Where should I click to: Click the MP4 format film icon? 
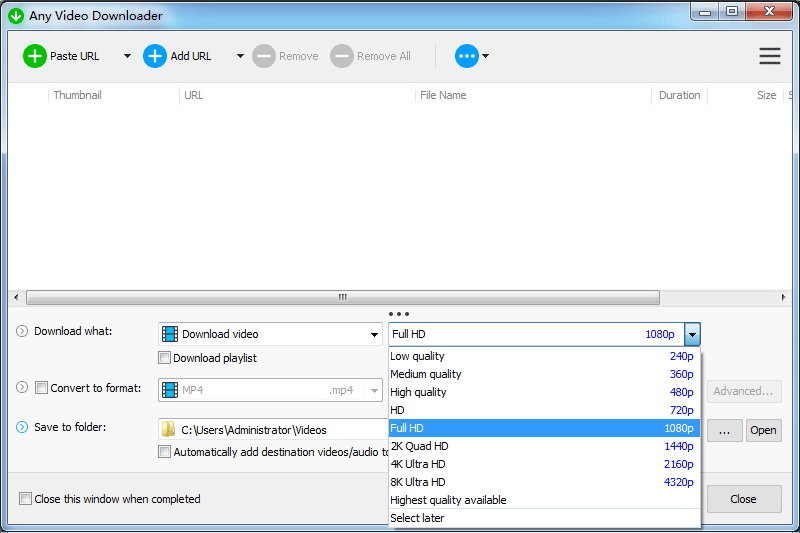click(x=170, y=390)
